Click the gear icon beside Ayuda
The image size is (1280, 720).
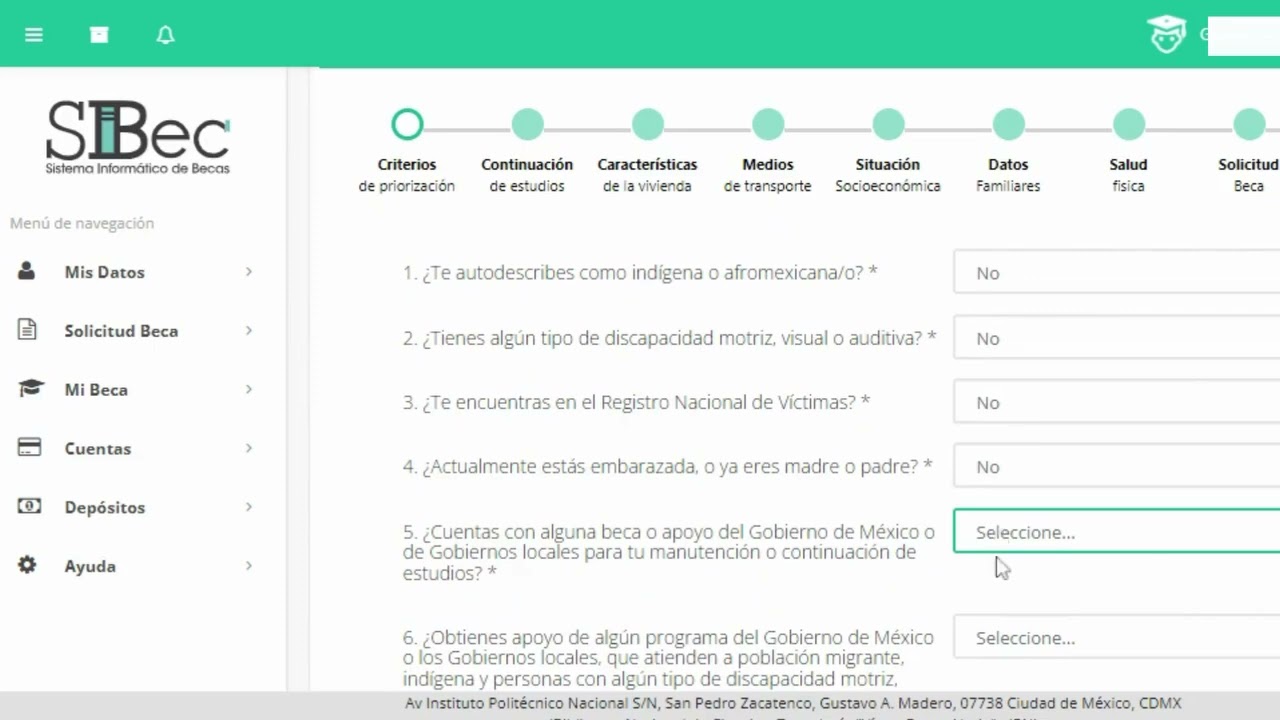(x=27, y=565)
